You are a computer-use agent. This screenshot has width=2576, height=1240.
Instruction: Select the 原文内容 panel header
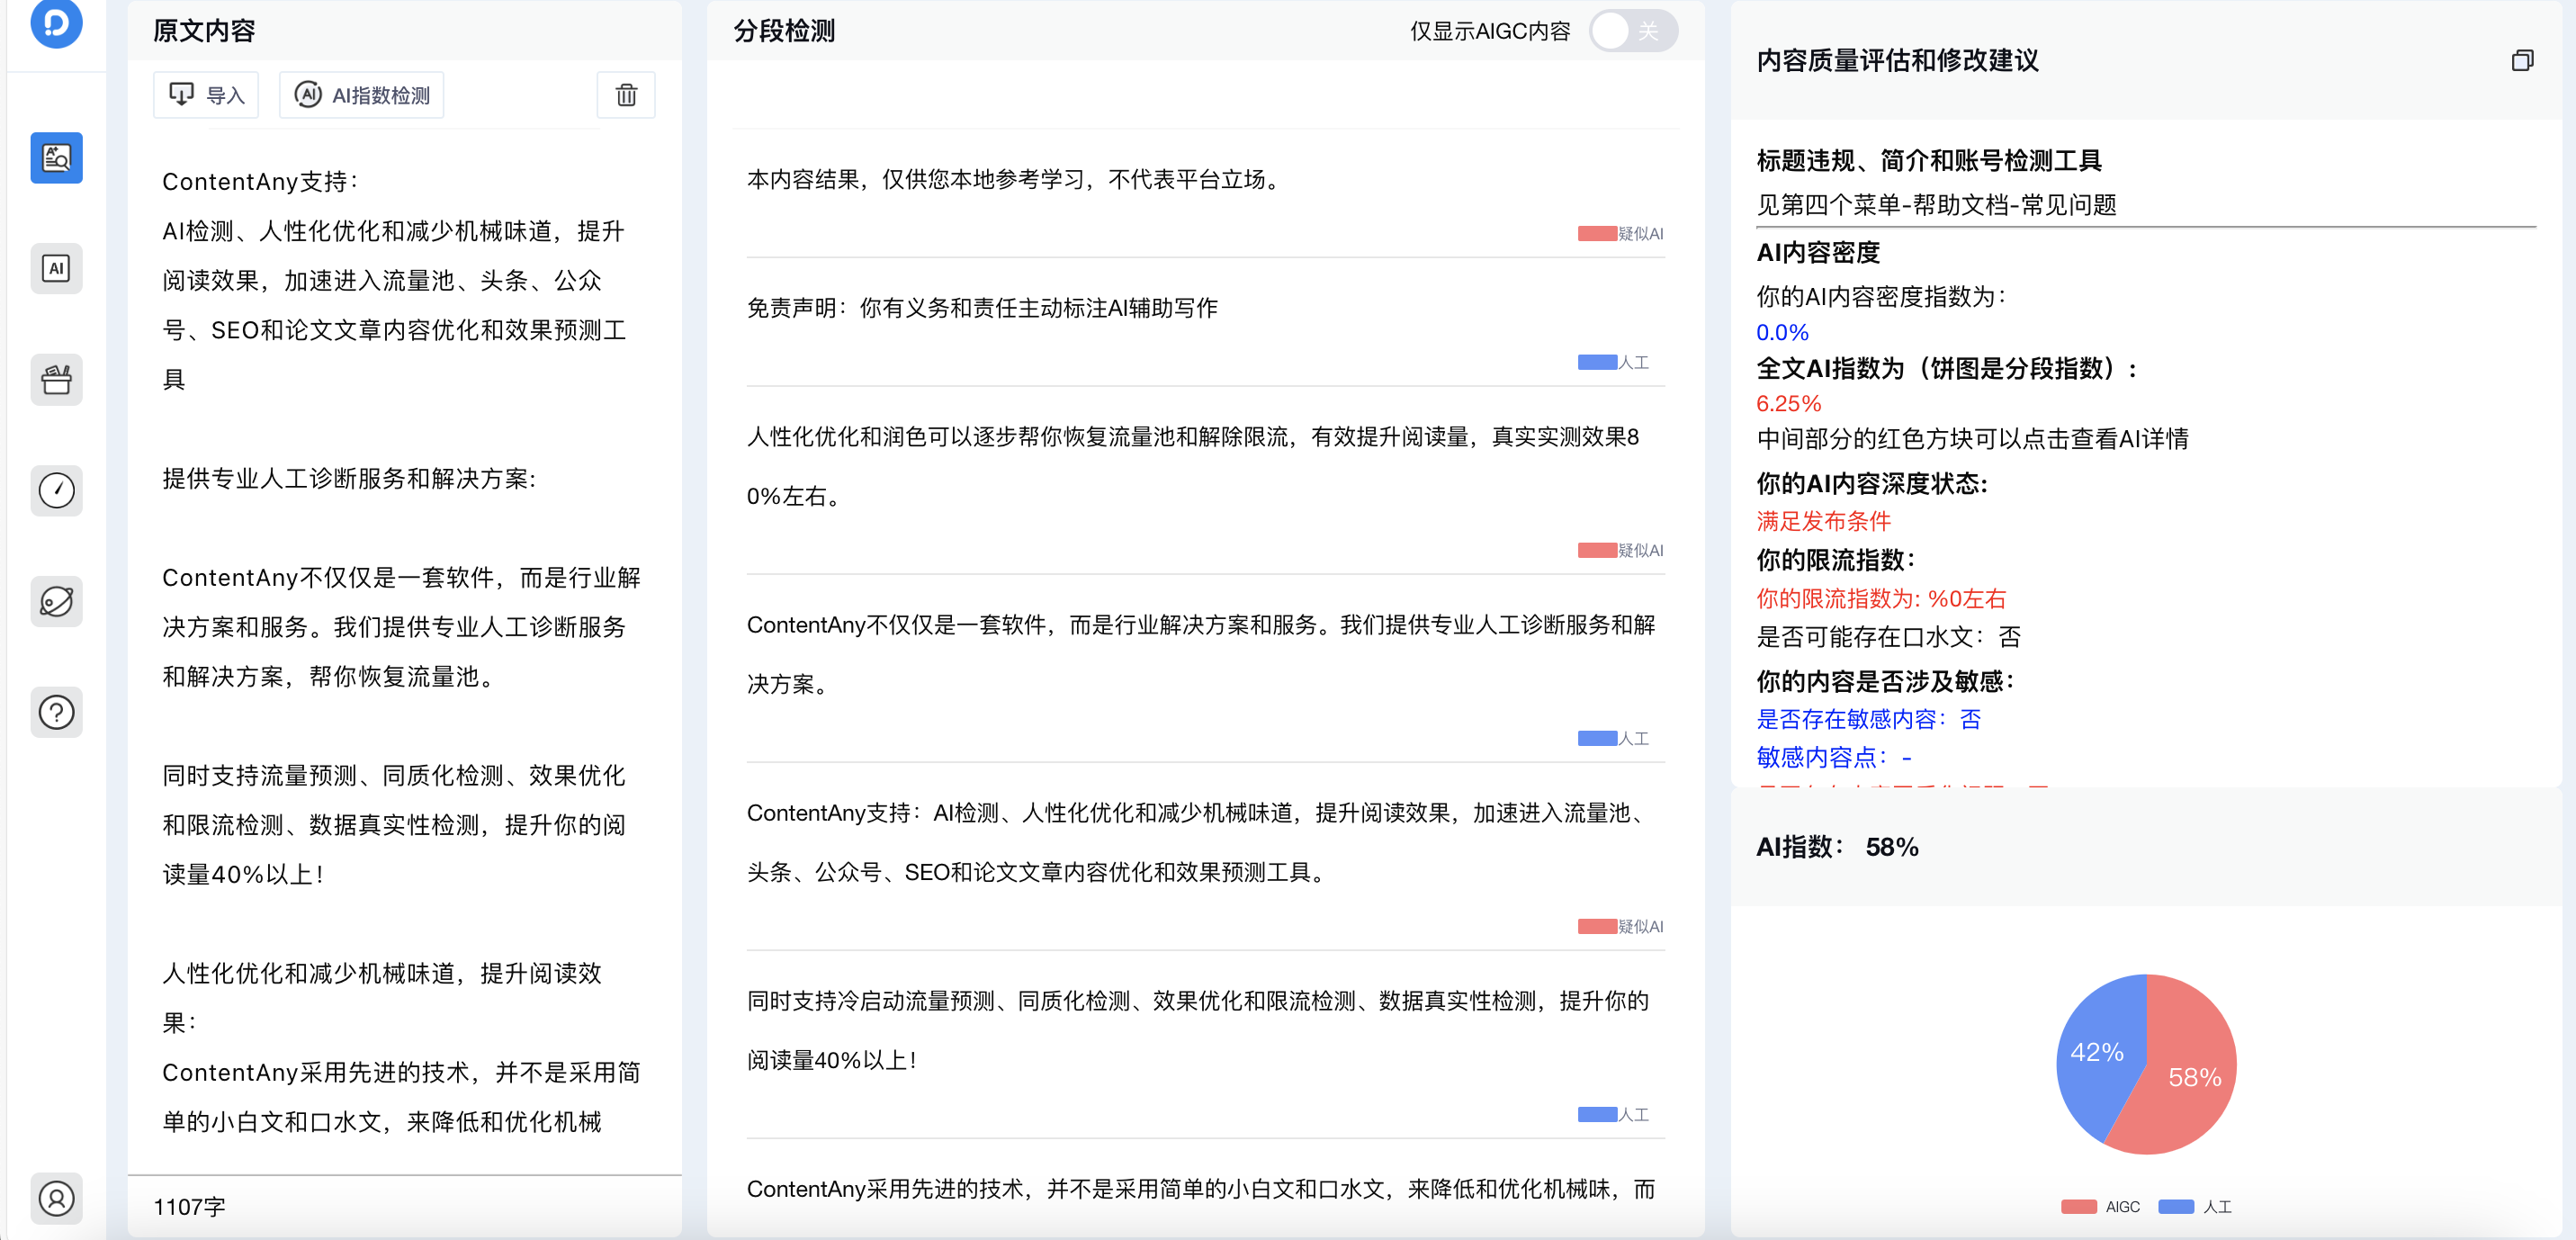pos(203,30)
